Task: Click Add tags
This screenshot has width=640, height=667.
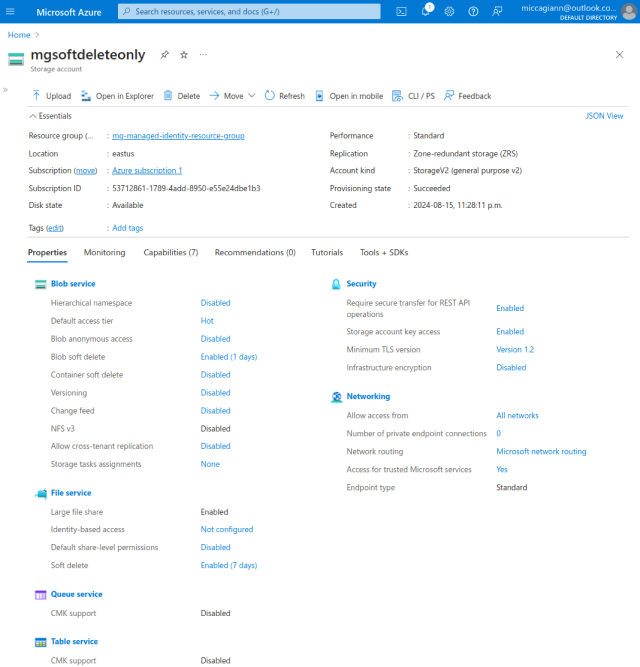Action: tap(128, 228)
